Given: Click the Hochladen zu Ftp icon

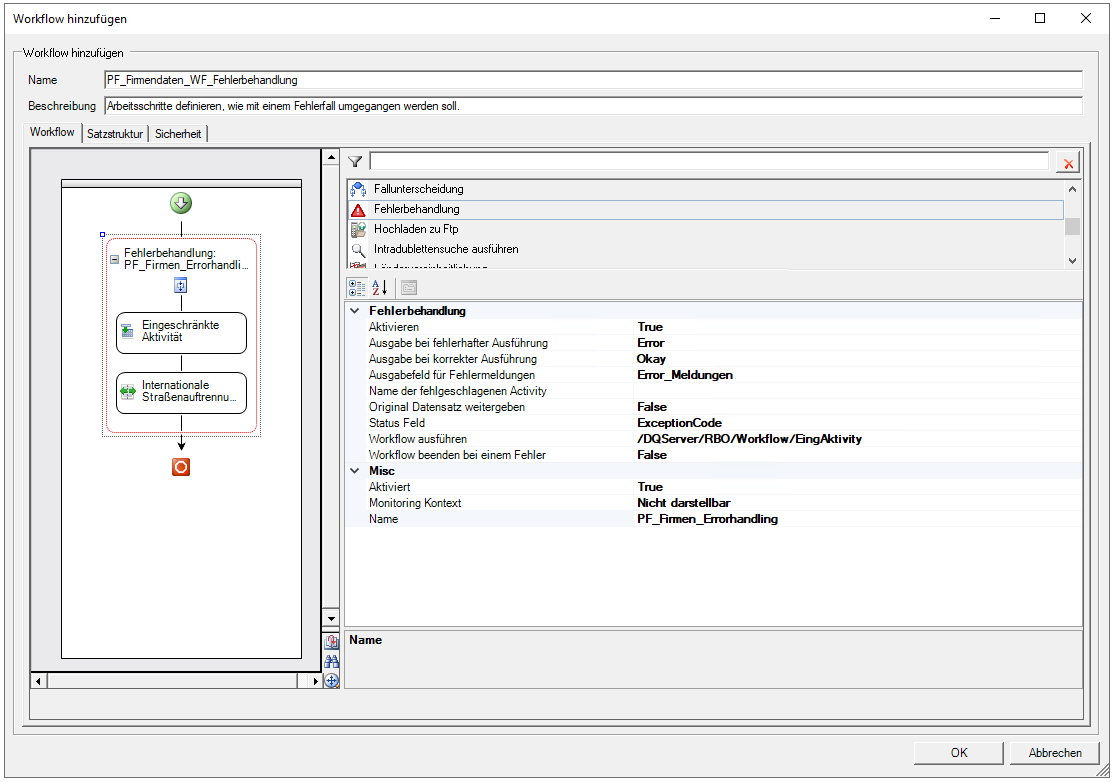Looking at the screenshot, I should 358,229.
